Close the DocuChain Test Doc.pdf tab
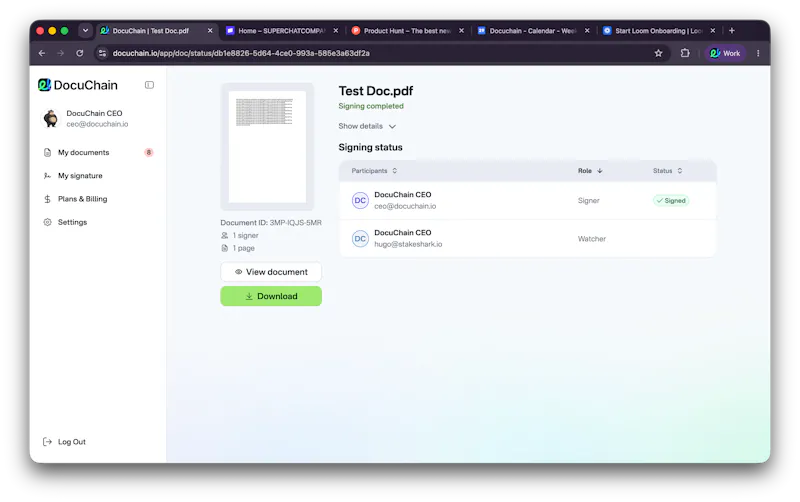 point(210,31)
